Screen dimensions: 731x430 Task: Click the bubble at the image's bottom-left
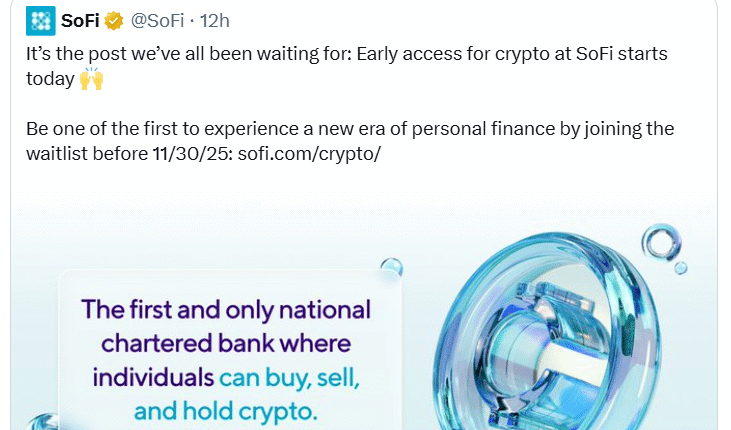tap(40, 421)
